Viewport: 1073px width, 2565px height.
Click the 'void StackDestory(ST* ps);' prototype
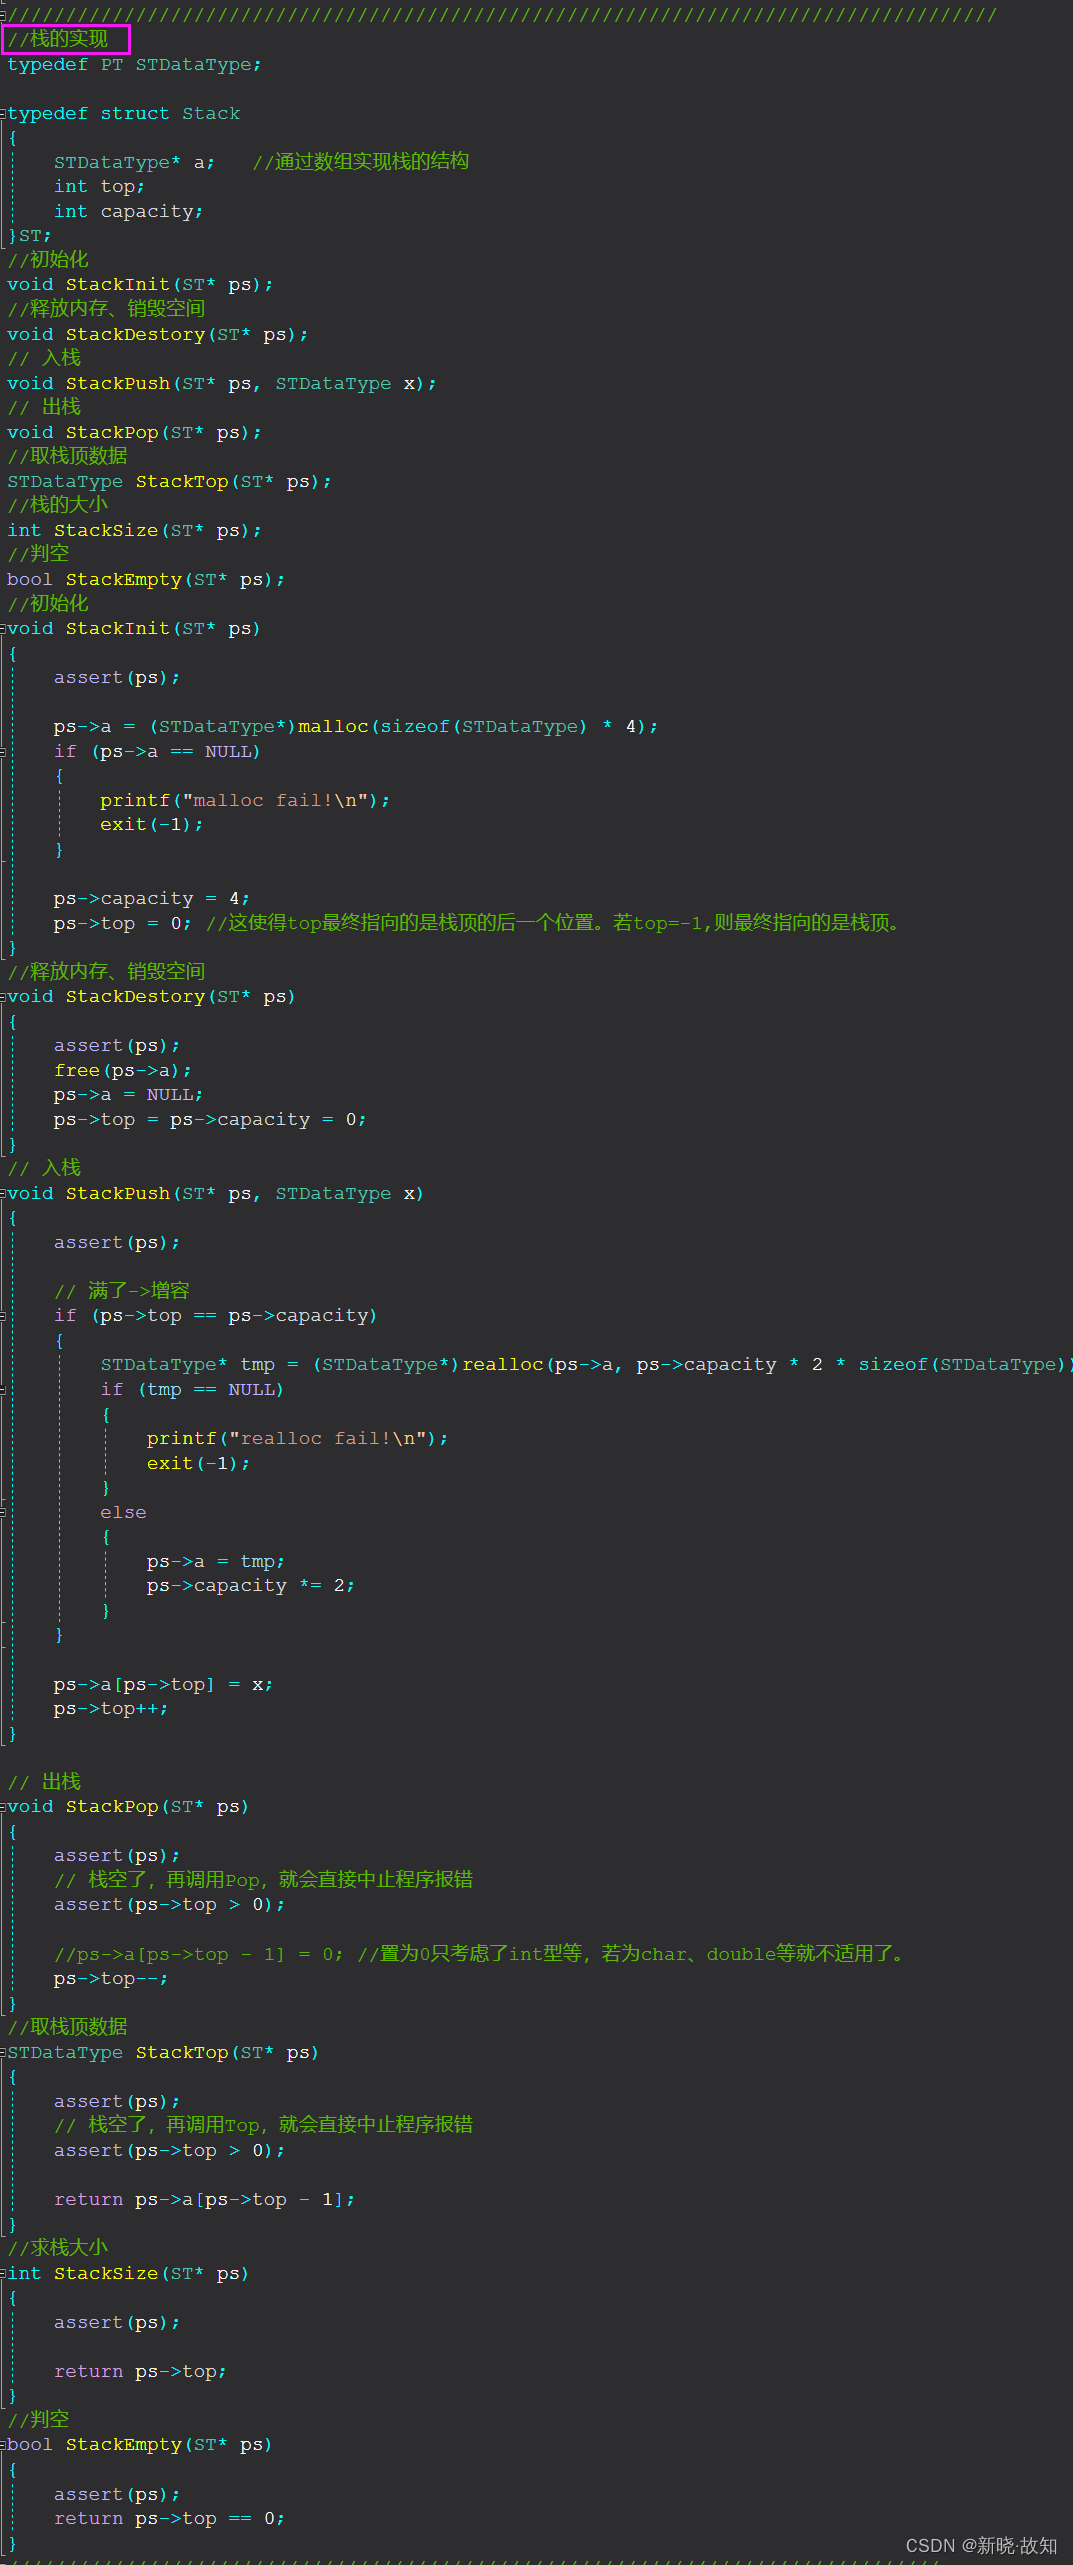point(157,335)
